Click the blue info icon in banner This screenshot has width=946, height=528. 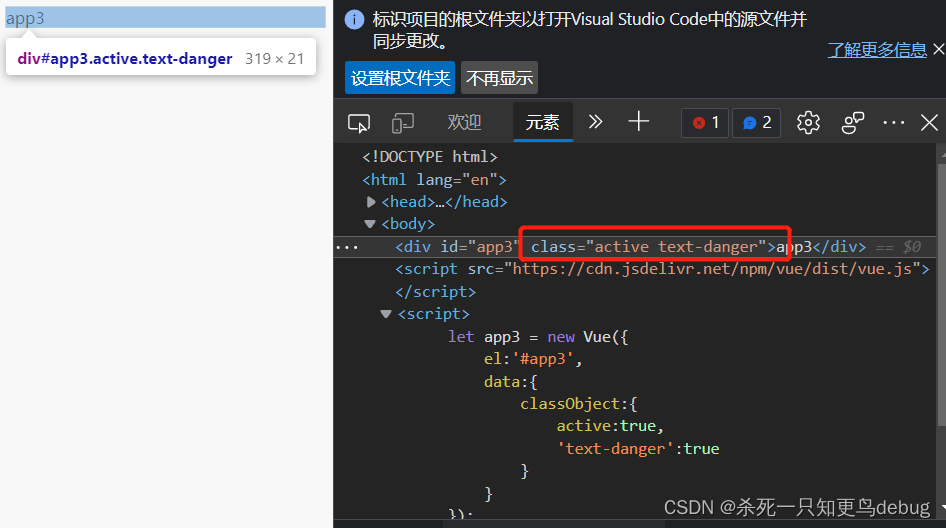(354, 20)
